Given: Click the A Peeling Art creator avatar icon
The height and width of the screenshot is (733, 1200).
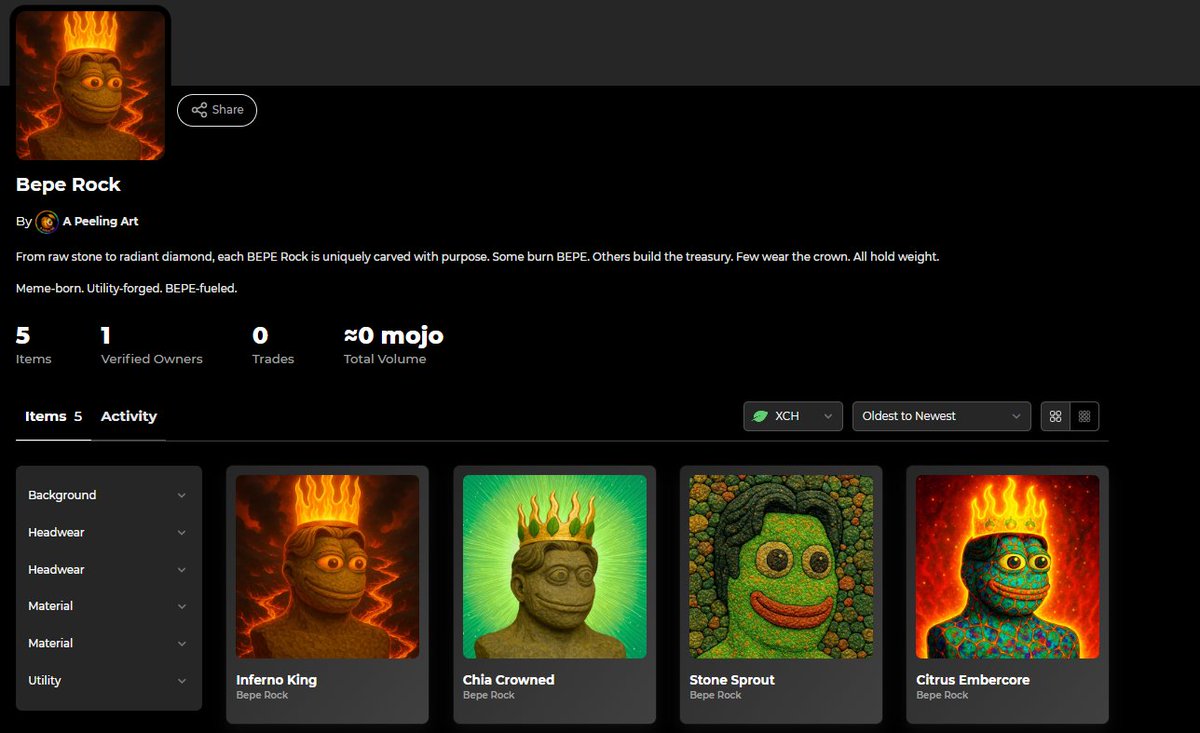Looking at the screenshot, I should 47,221.
